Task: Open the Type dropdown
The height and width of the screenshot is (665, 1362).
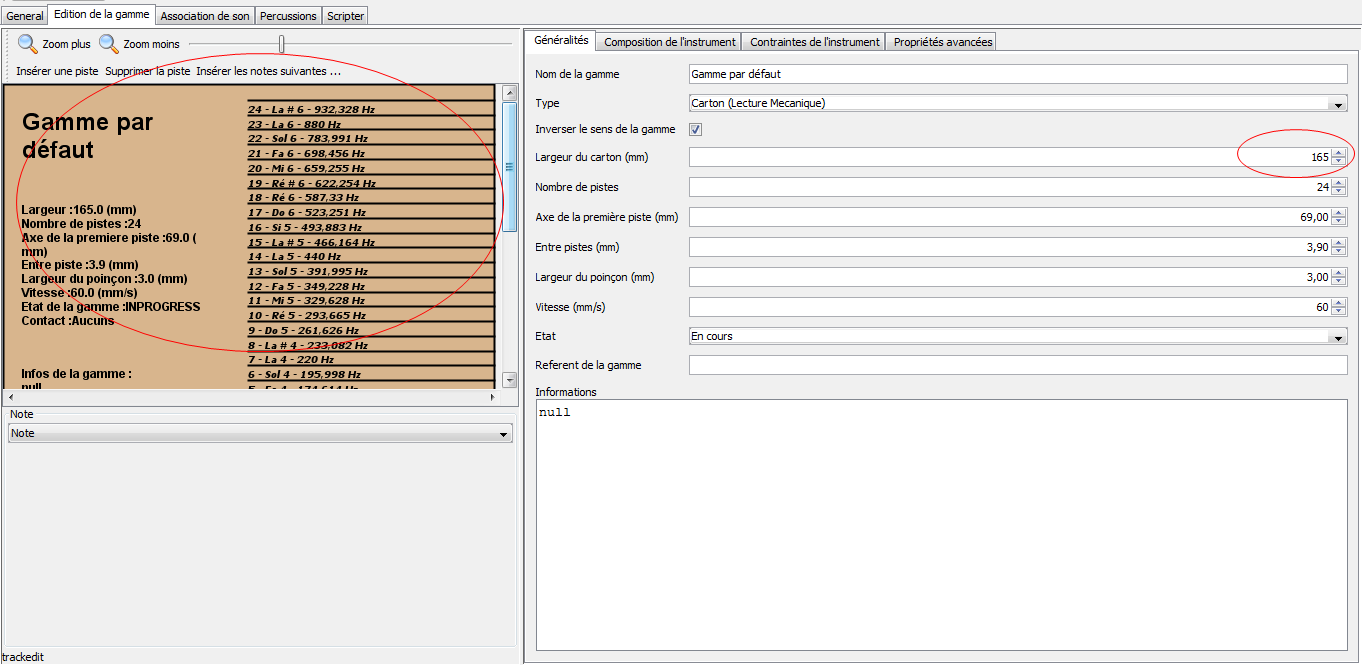Action: coord(1337,104)
